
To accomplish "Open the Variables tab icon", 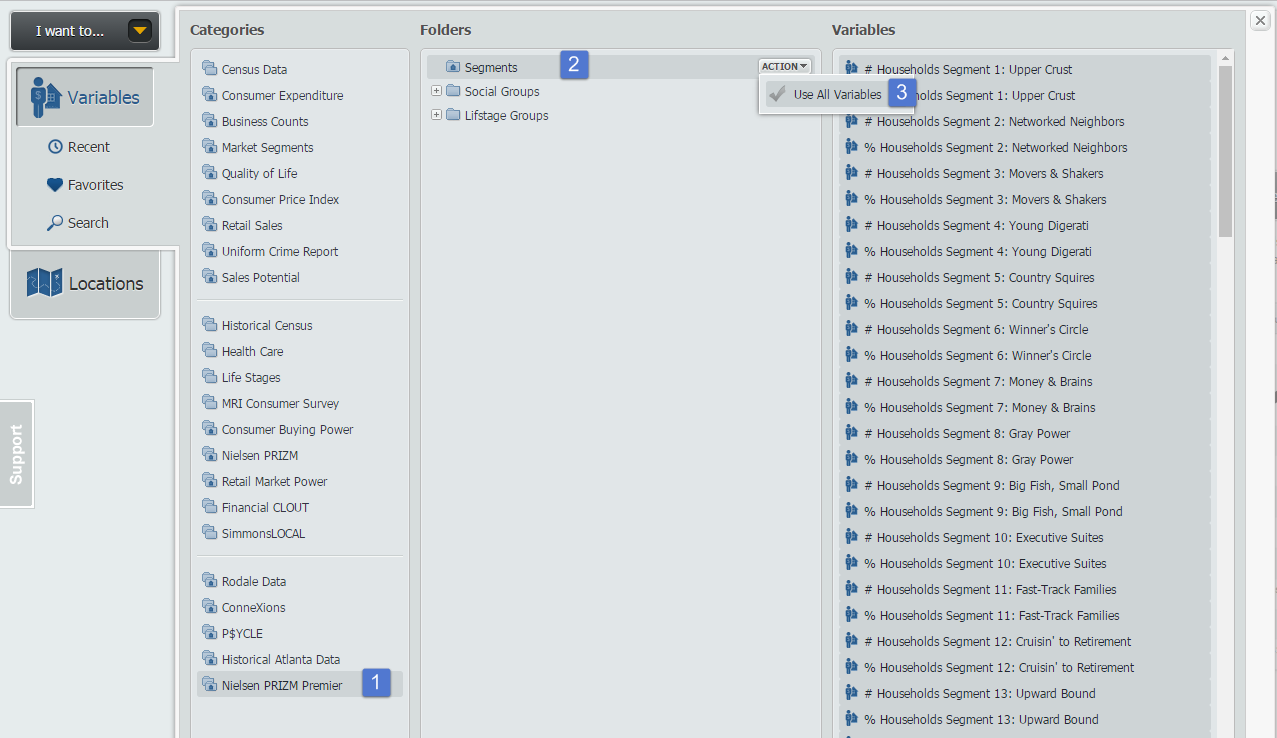I will (x=44, y=97).
